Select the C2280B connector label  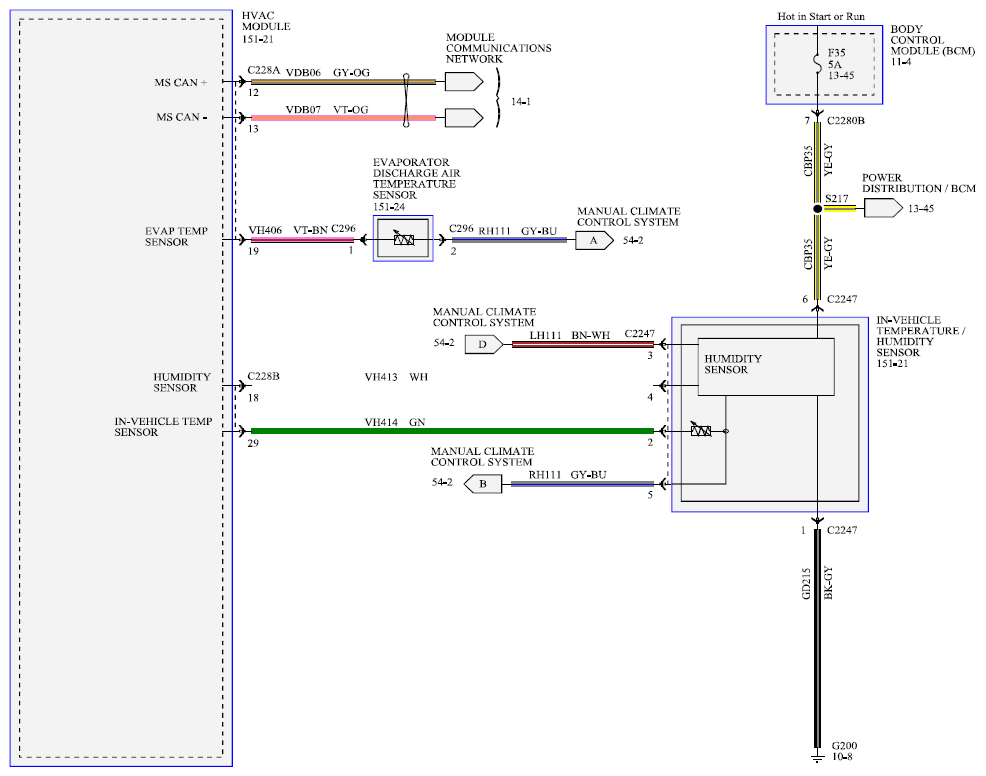(x=846, y=120)
